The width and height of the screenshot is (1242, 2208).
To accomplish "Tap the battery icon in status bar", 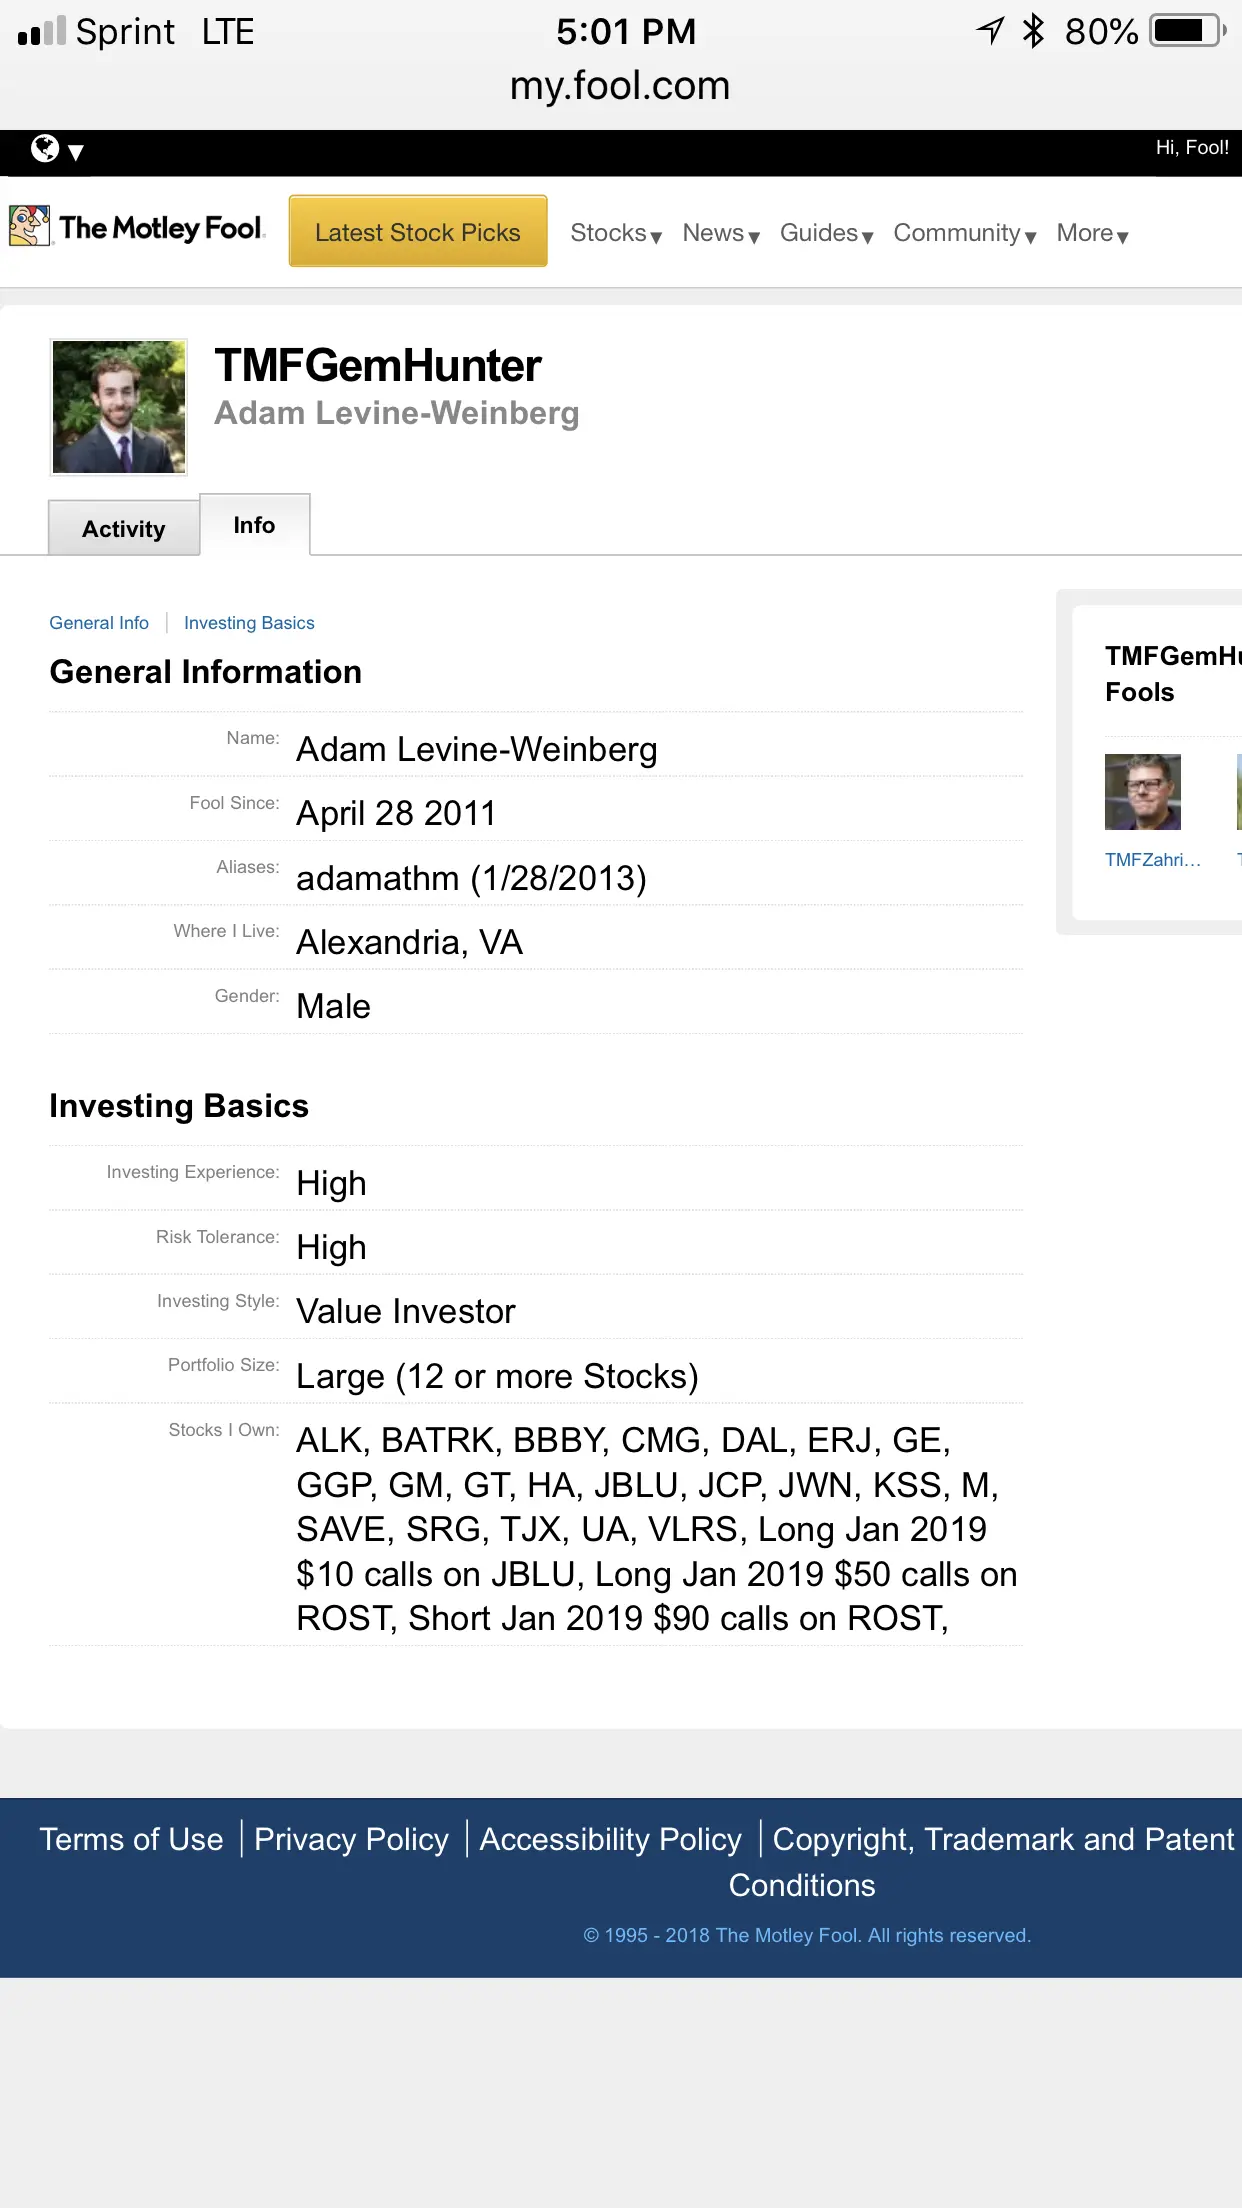I will coord(1187,31).
